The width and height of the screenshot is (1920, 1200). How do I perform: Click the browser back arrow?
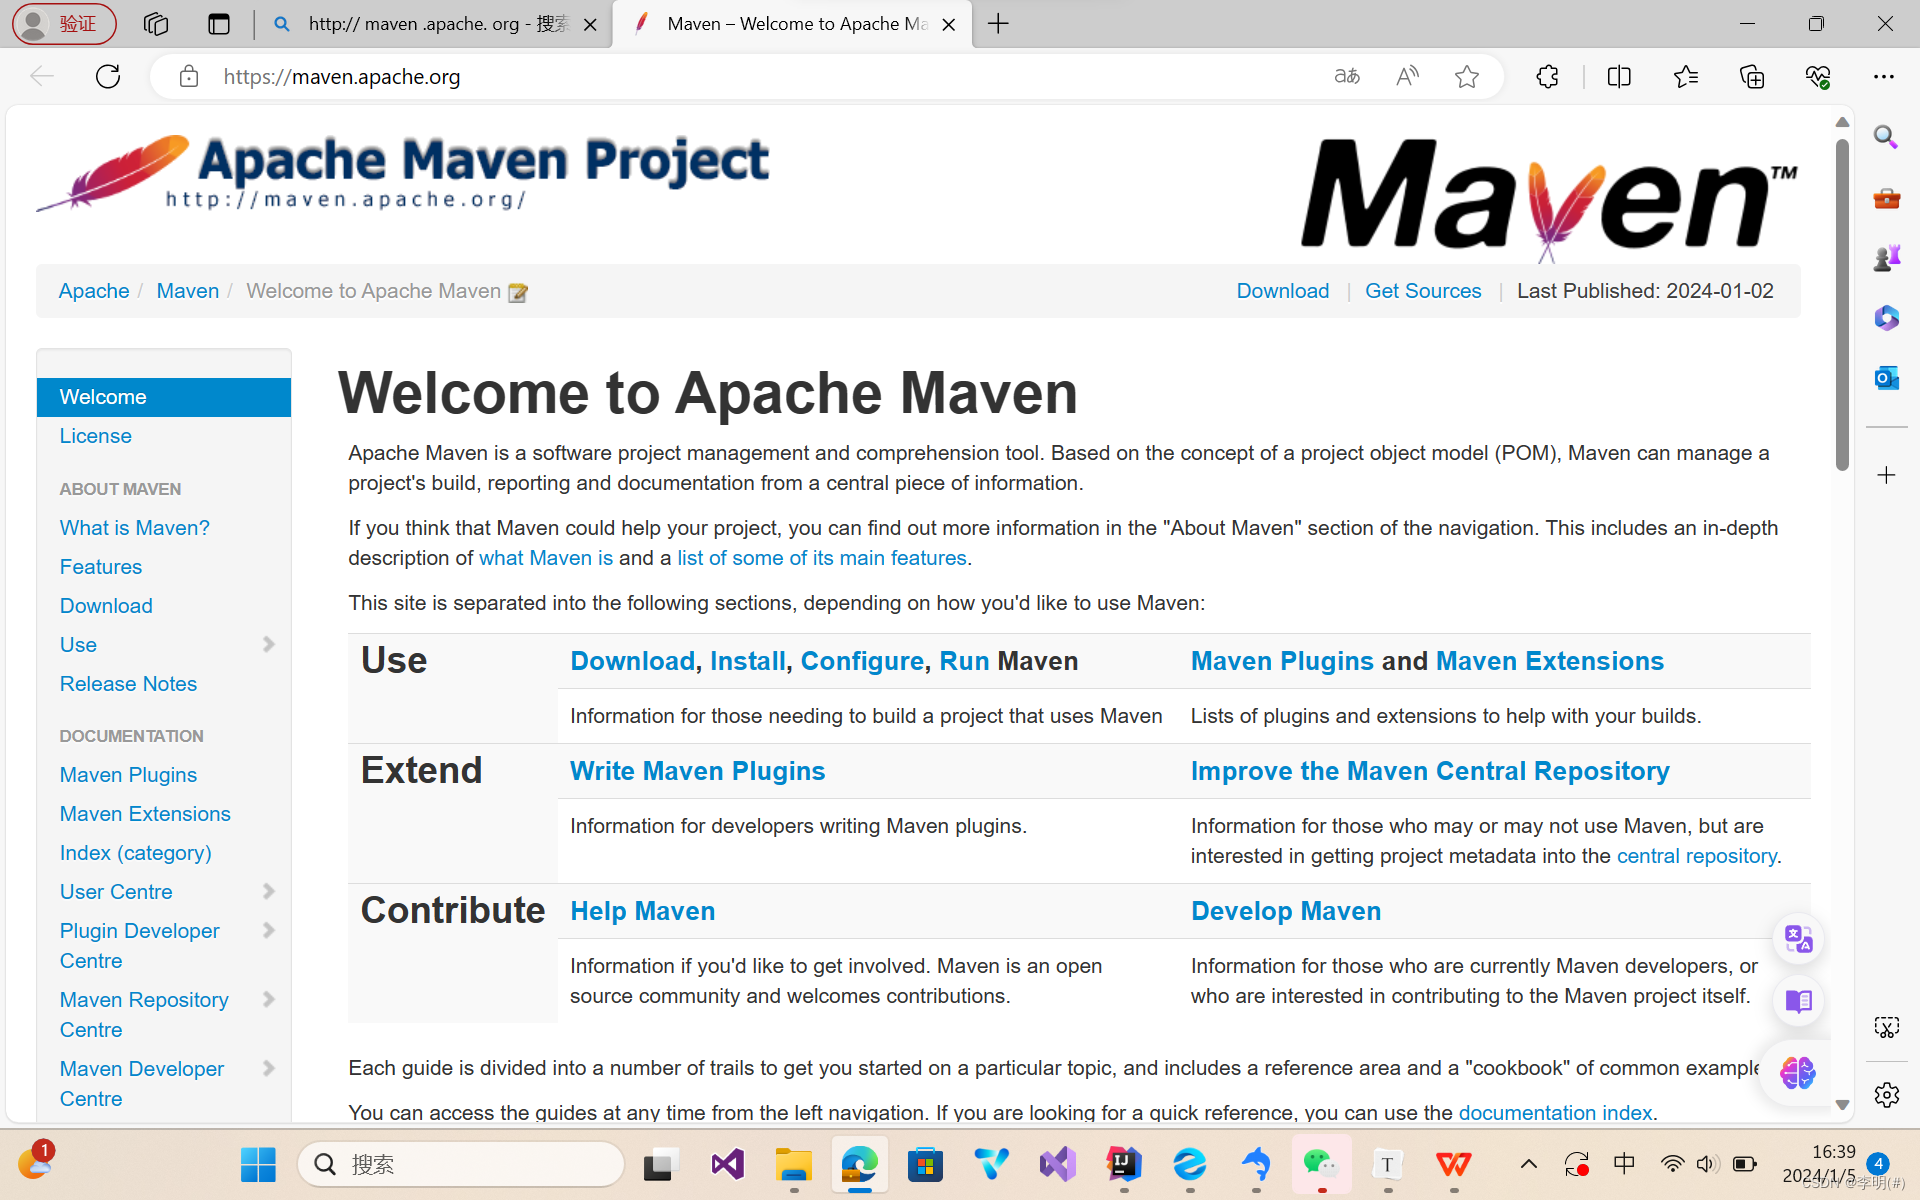tap(42, 77)
